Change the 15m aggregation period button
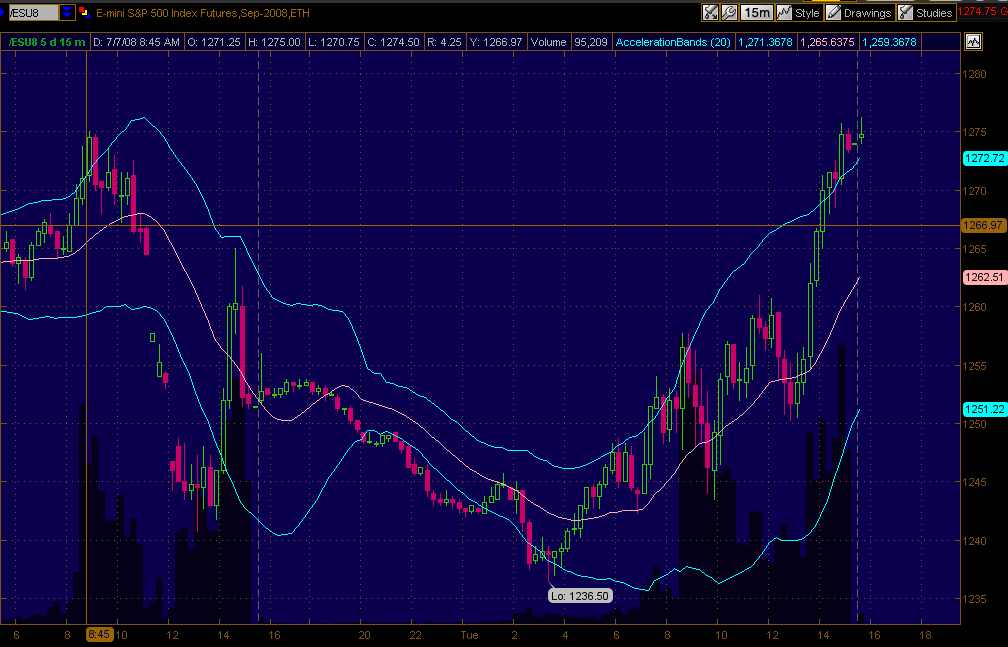The image size is (1008, 647). point(756,12)
